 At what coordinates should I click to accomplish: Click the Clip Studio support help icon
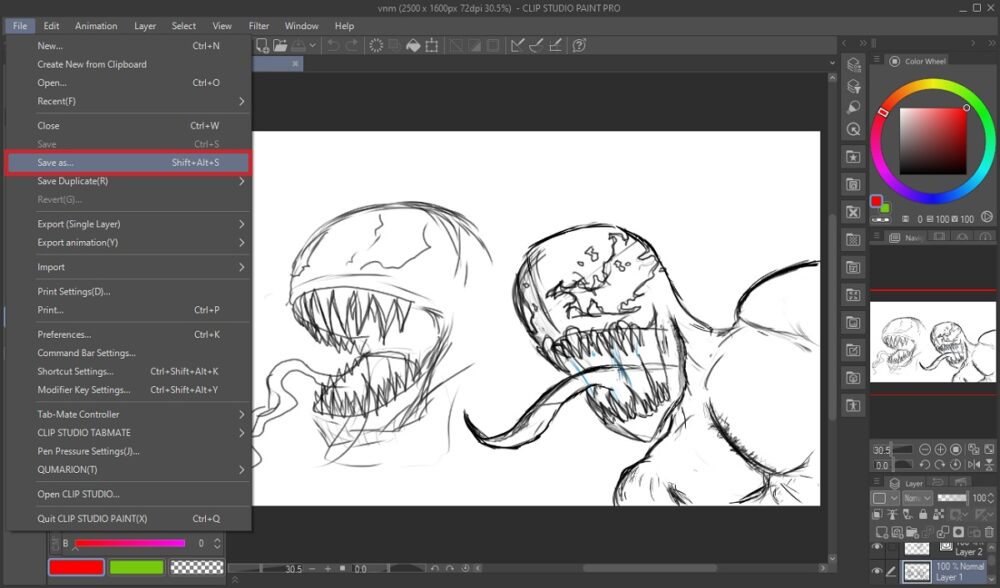pyautogui.click(x=579, y=46)
